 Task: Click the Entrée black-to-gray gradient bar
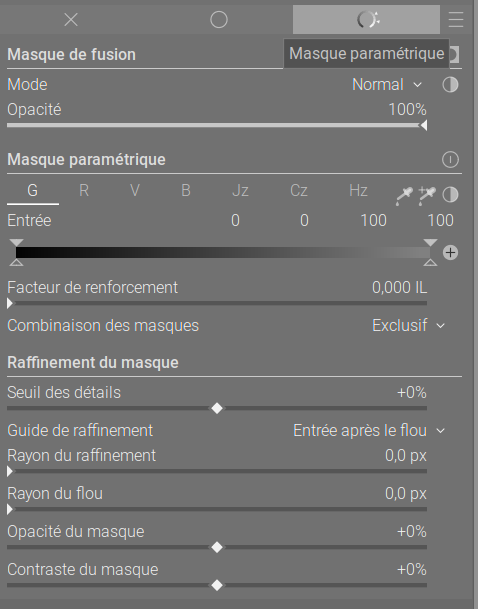[x=223, y=252]
